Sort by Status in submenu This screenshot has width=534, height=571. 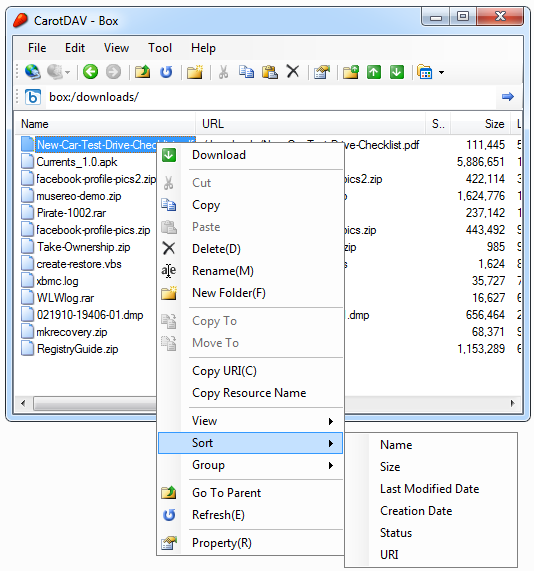click(x=431, y=533)
